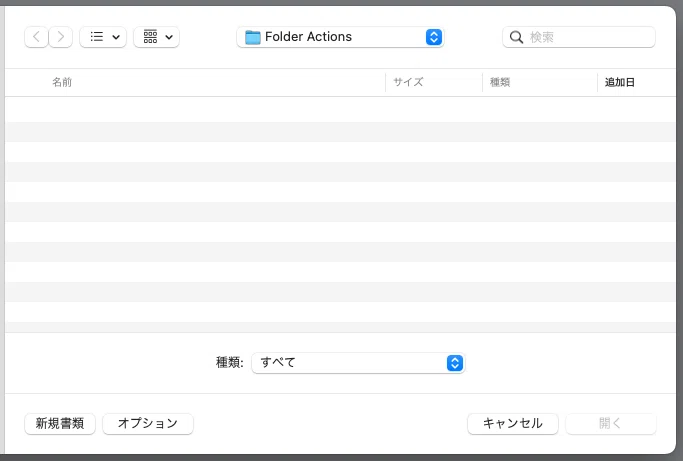683x461 pixels.
Task: Go back with the left chevron button
Action: (x=36, y=37)
